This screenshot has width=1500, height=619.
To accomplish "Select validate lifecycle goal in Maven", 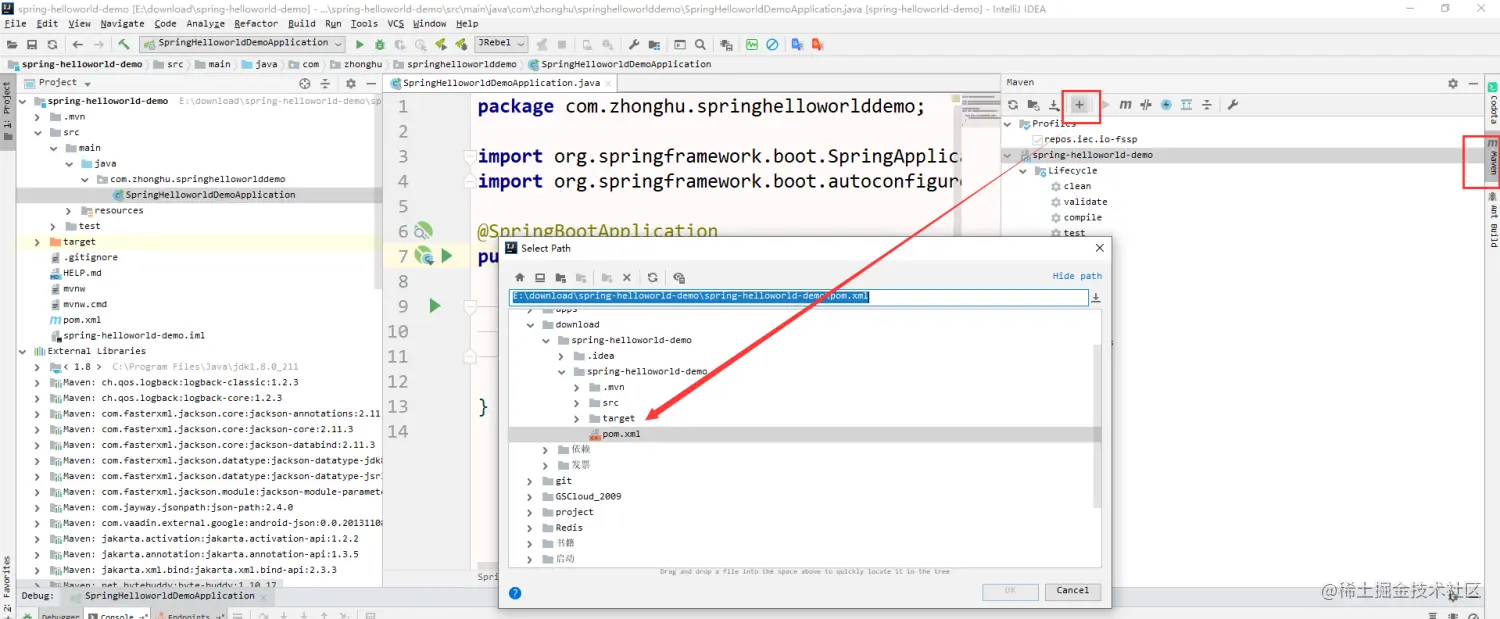I will (1085, 202).
